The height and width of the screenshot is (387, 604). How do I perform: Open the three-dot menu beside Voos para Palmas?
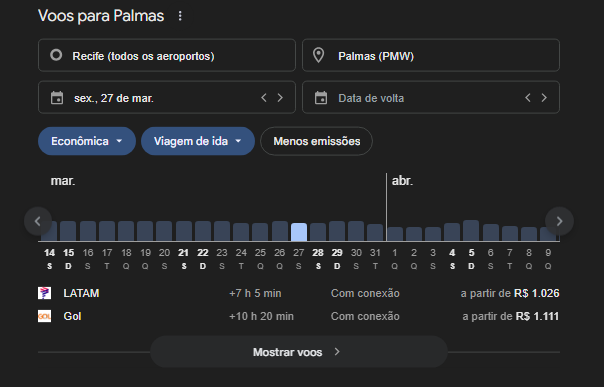pyautogui.click(x=180, y=16)
